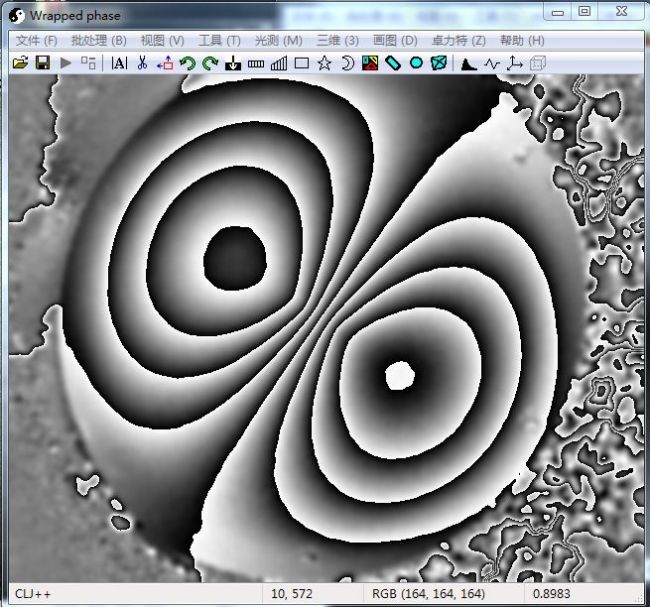
Task: Open the 帮助 (H) menu
Action: coord(522,41)
